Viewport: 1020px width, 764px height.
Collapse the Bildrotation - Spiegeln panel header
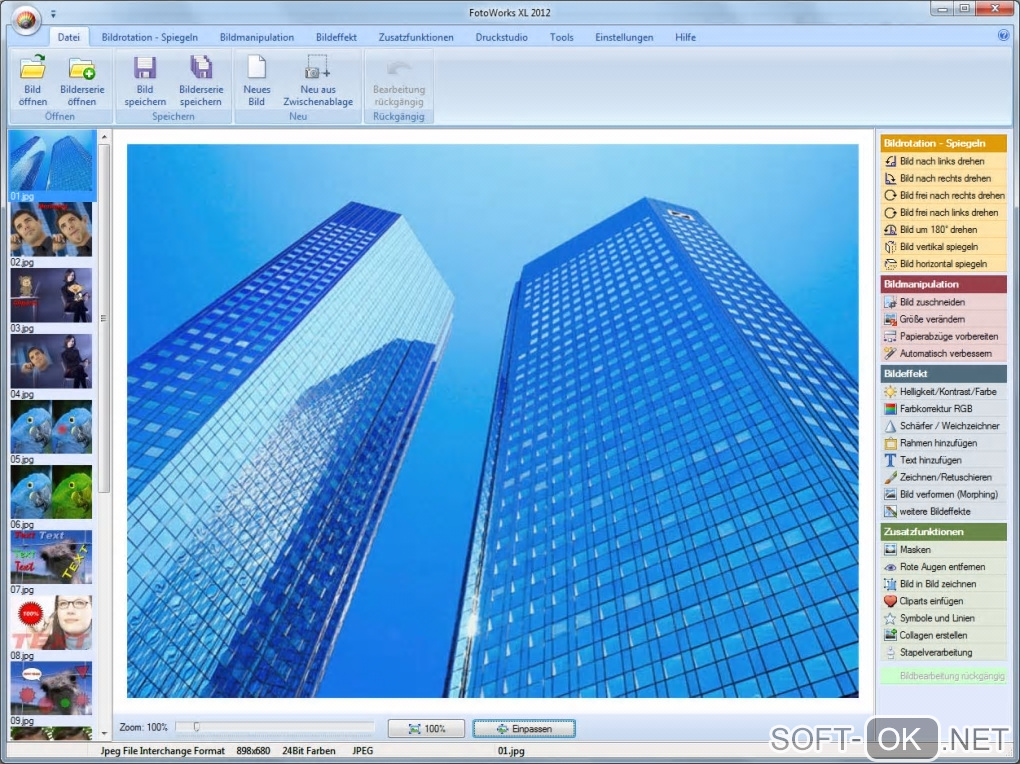coord(943,143)
